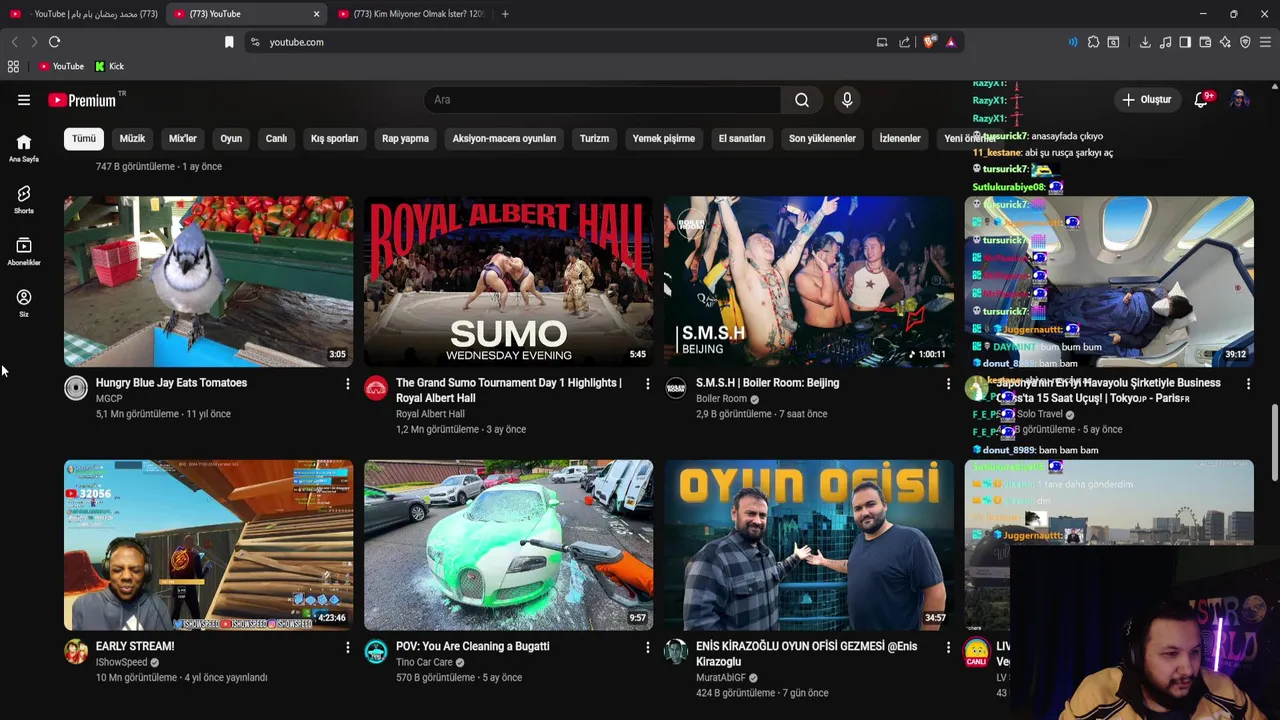The image size is (1280, 720).
Task: Open the Tino Car Care channel link
Action: click(x=424, y=662)
